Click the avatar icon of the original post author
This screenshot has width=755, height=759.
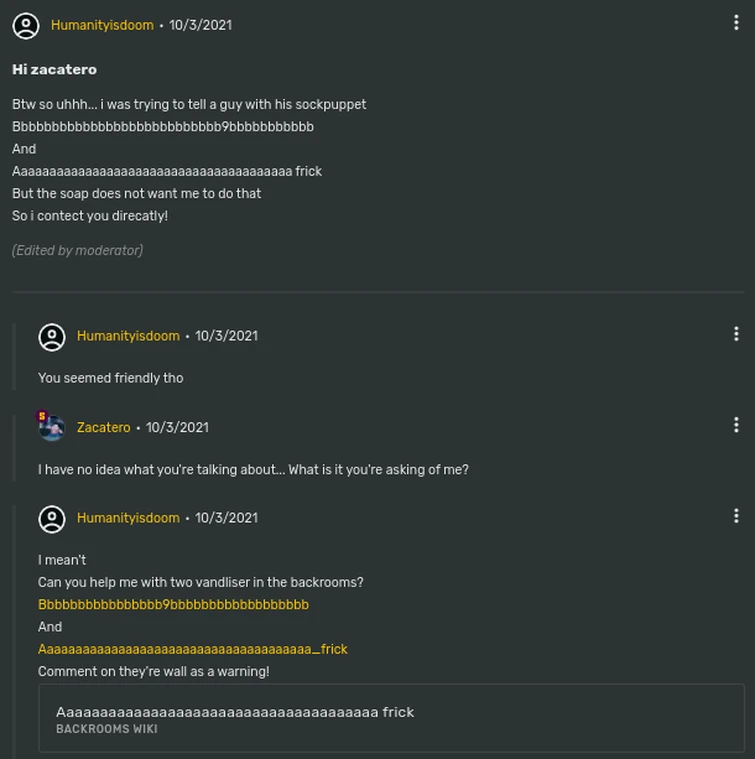point(26,25)
